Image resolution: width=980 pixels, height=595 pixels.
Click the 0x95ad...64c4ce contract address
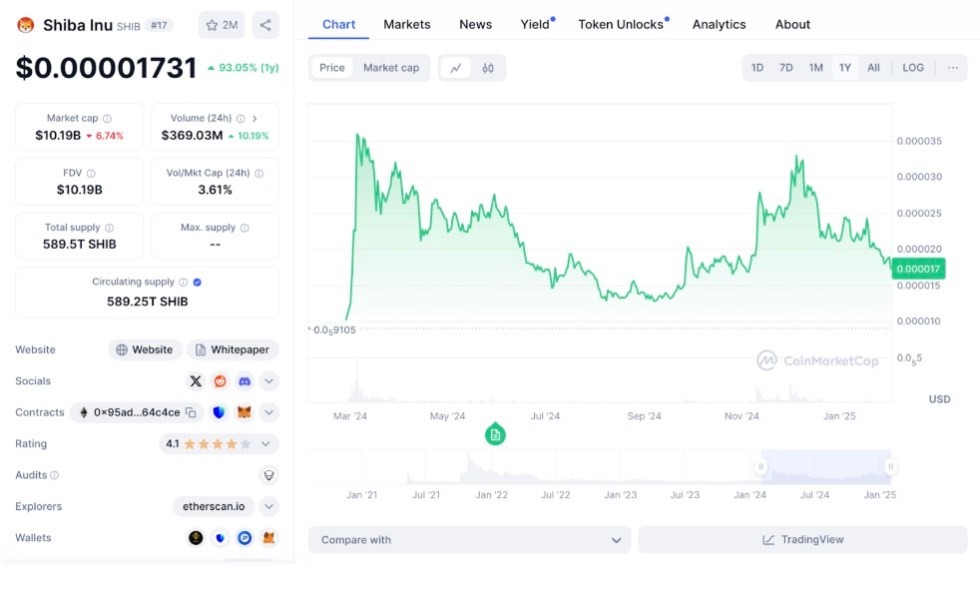[x=137, y=412]
